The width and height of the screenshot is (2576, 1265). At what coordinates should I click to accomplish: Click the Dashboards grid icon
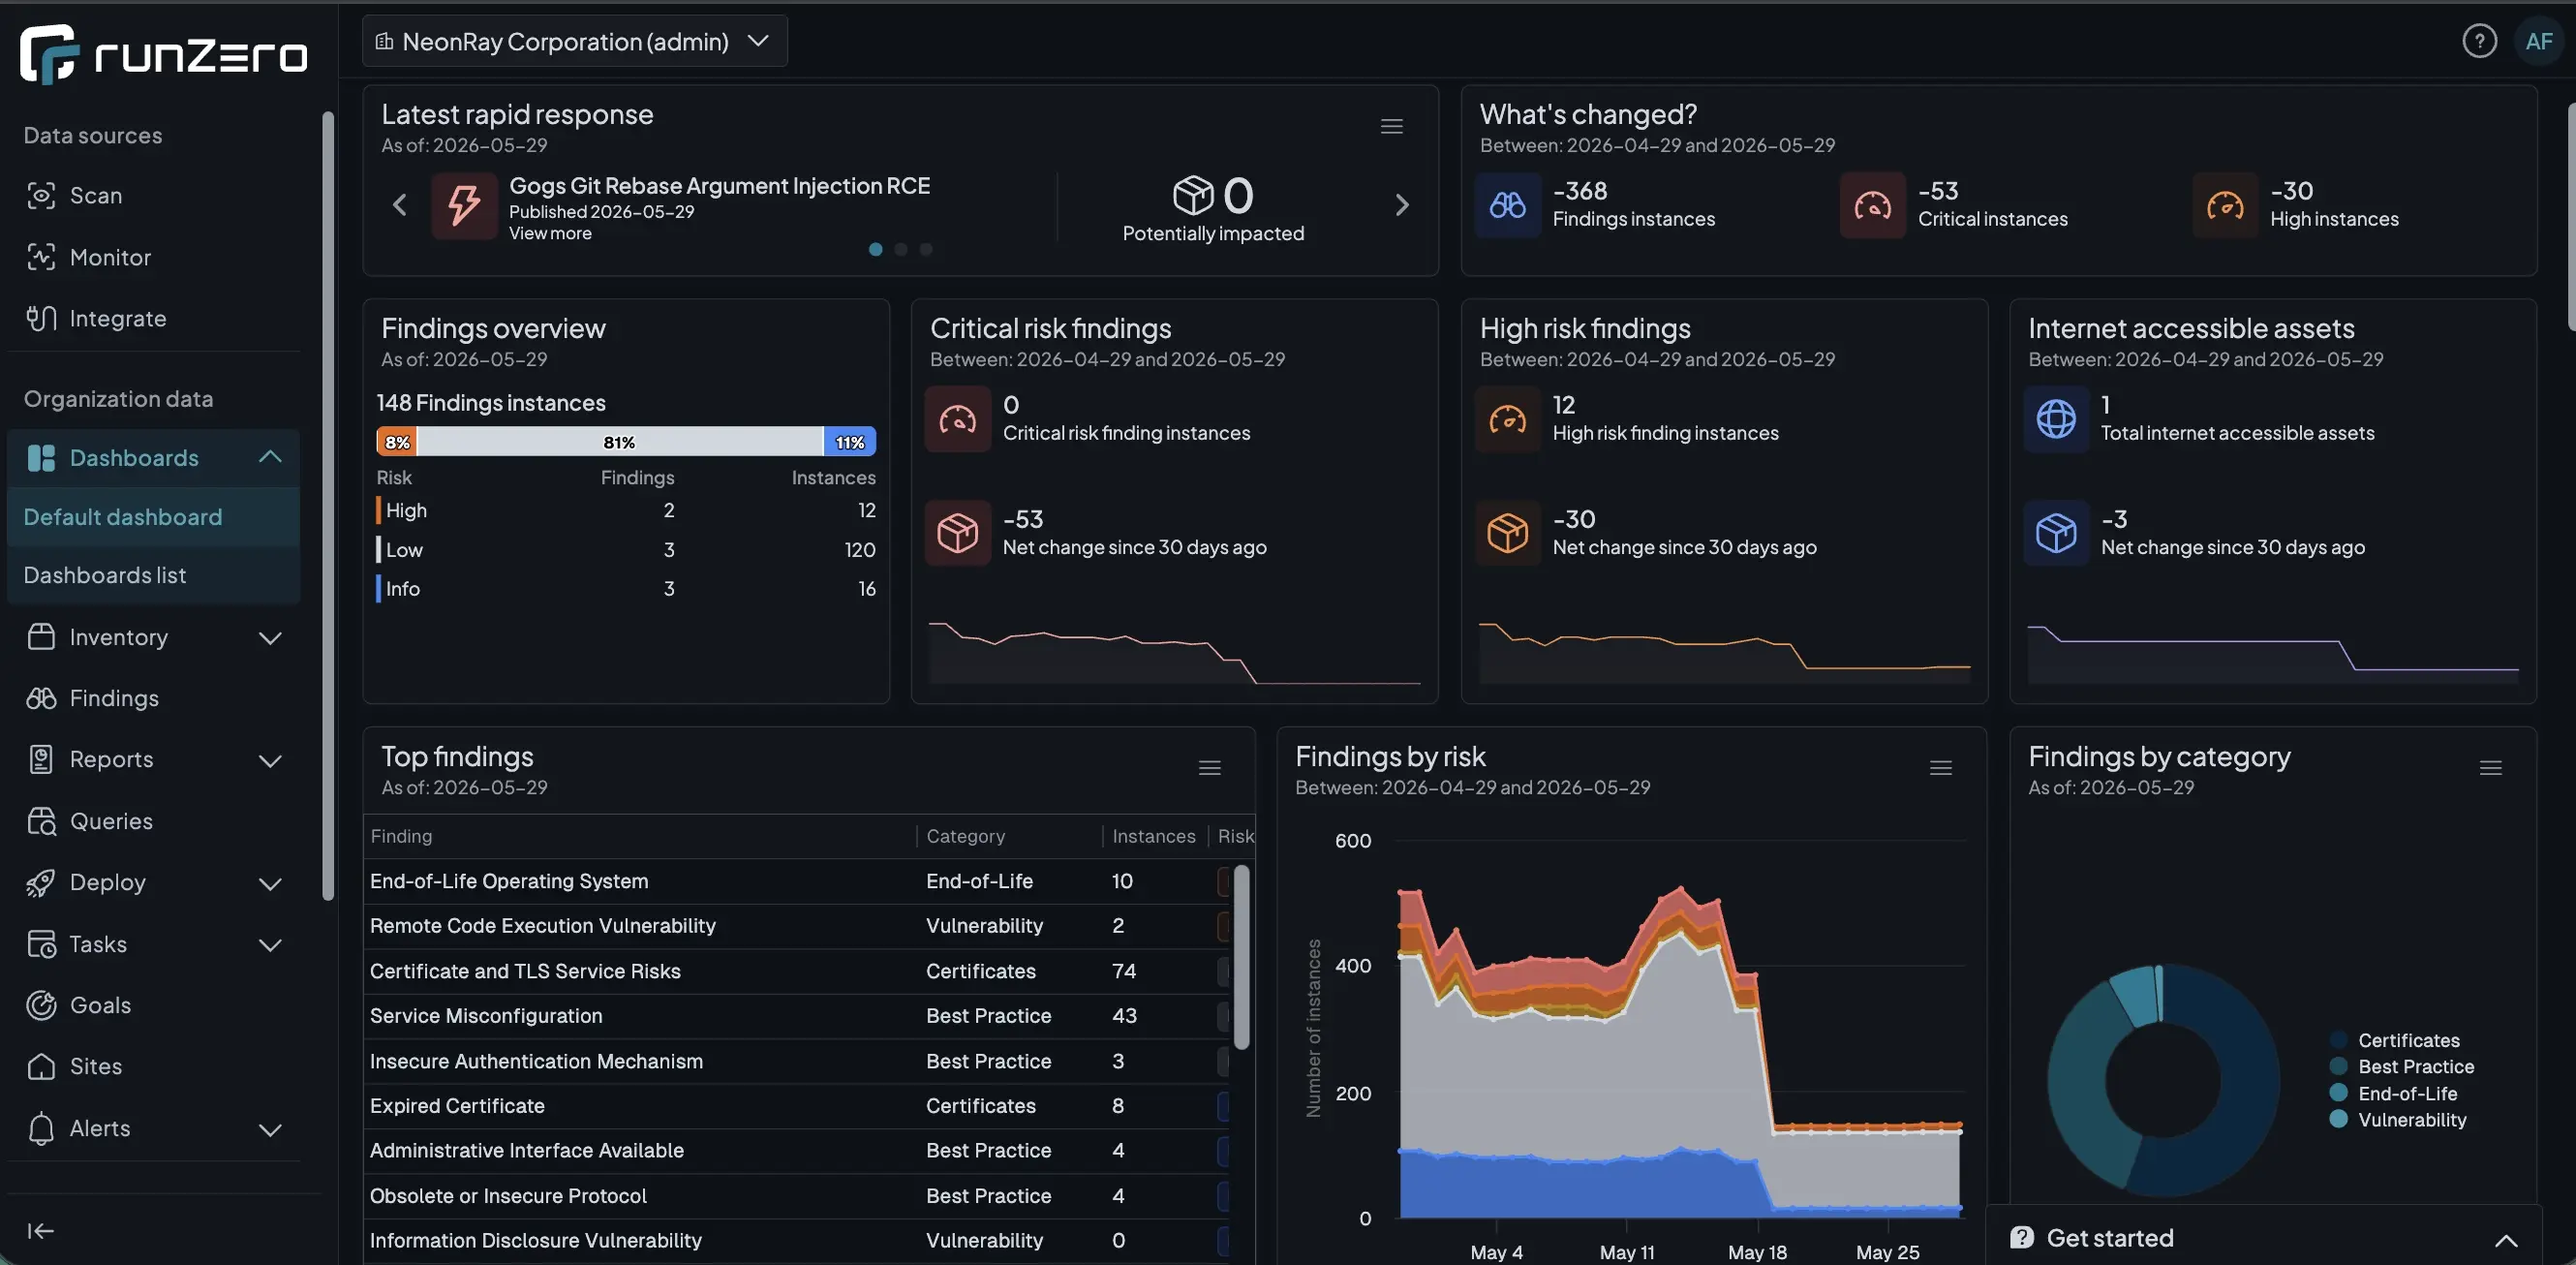click(41, 458)
